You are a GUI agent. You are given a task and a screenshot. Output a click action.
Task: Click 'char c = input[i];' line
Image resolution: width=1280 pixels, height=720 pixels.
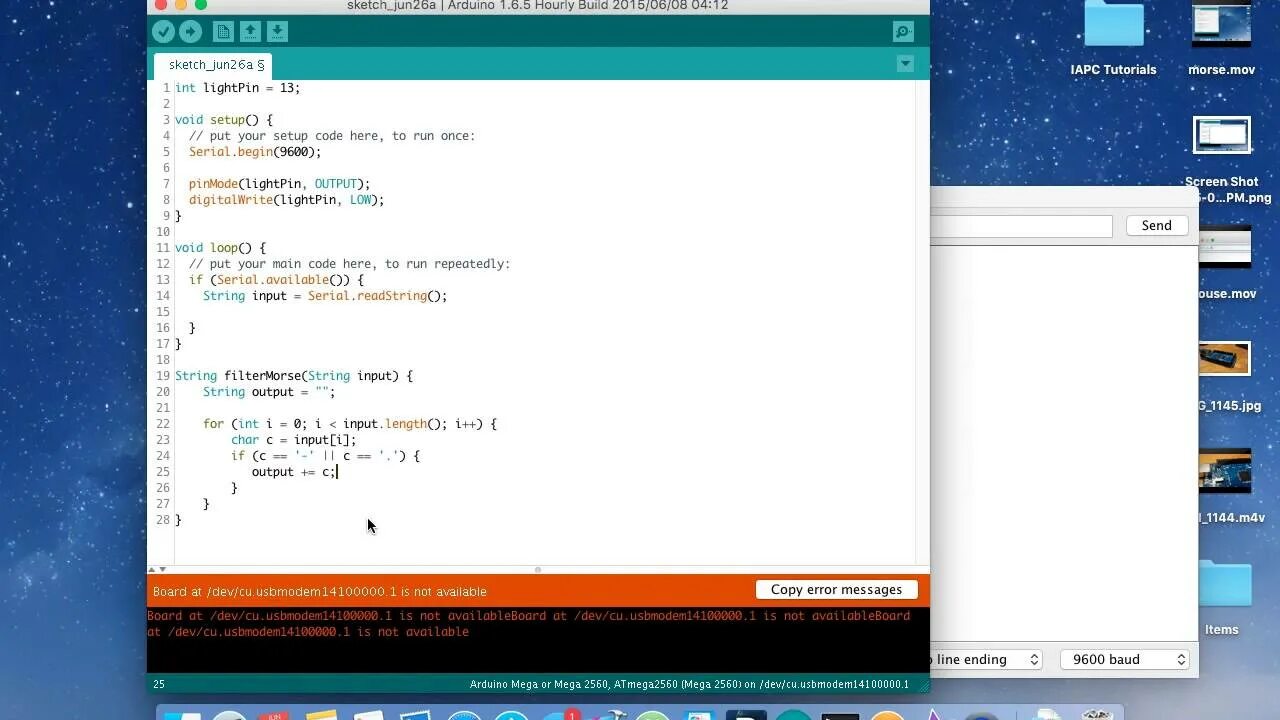coord(293,440)
